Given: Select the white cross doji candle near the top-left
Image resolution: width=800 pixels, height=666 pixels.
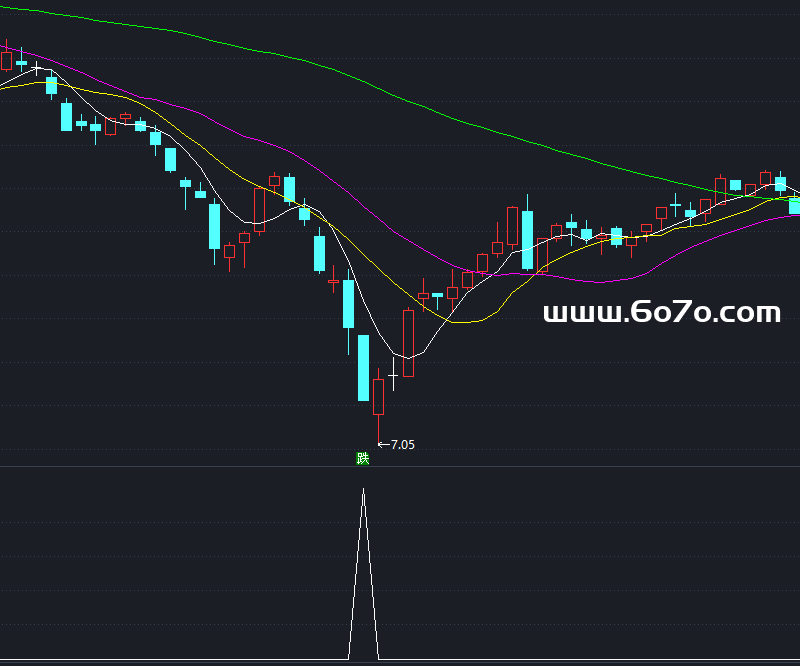Looking at the screenshot, I should 37,68.
